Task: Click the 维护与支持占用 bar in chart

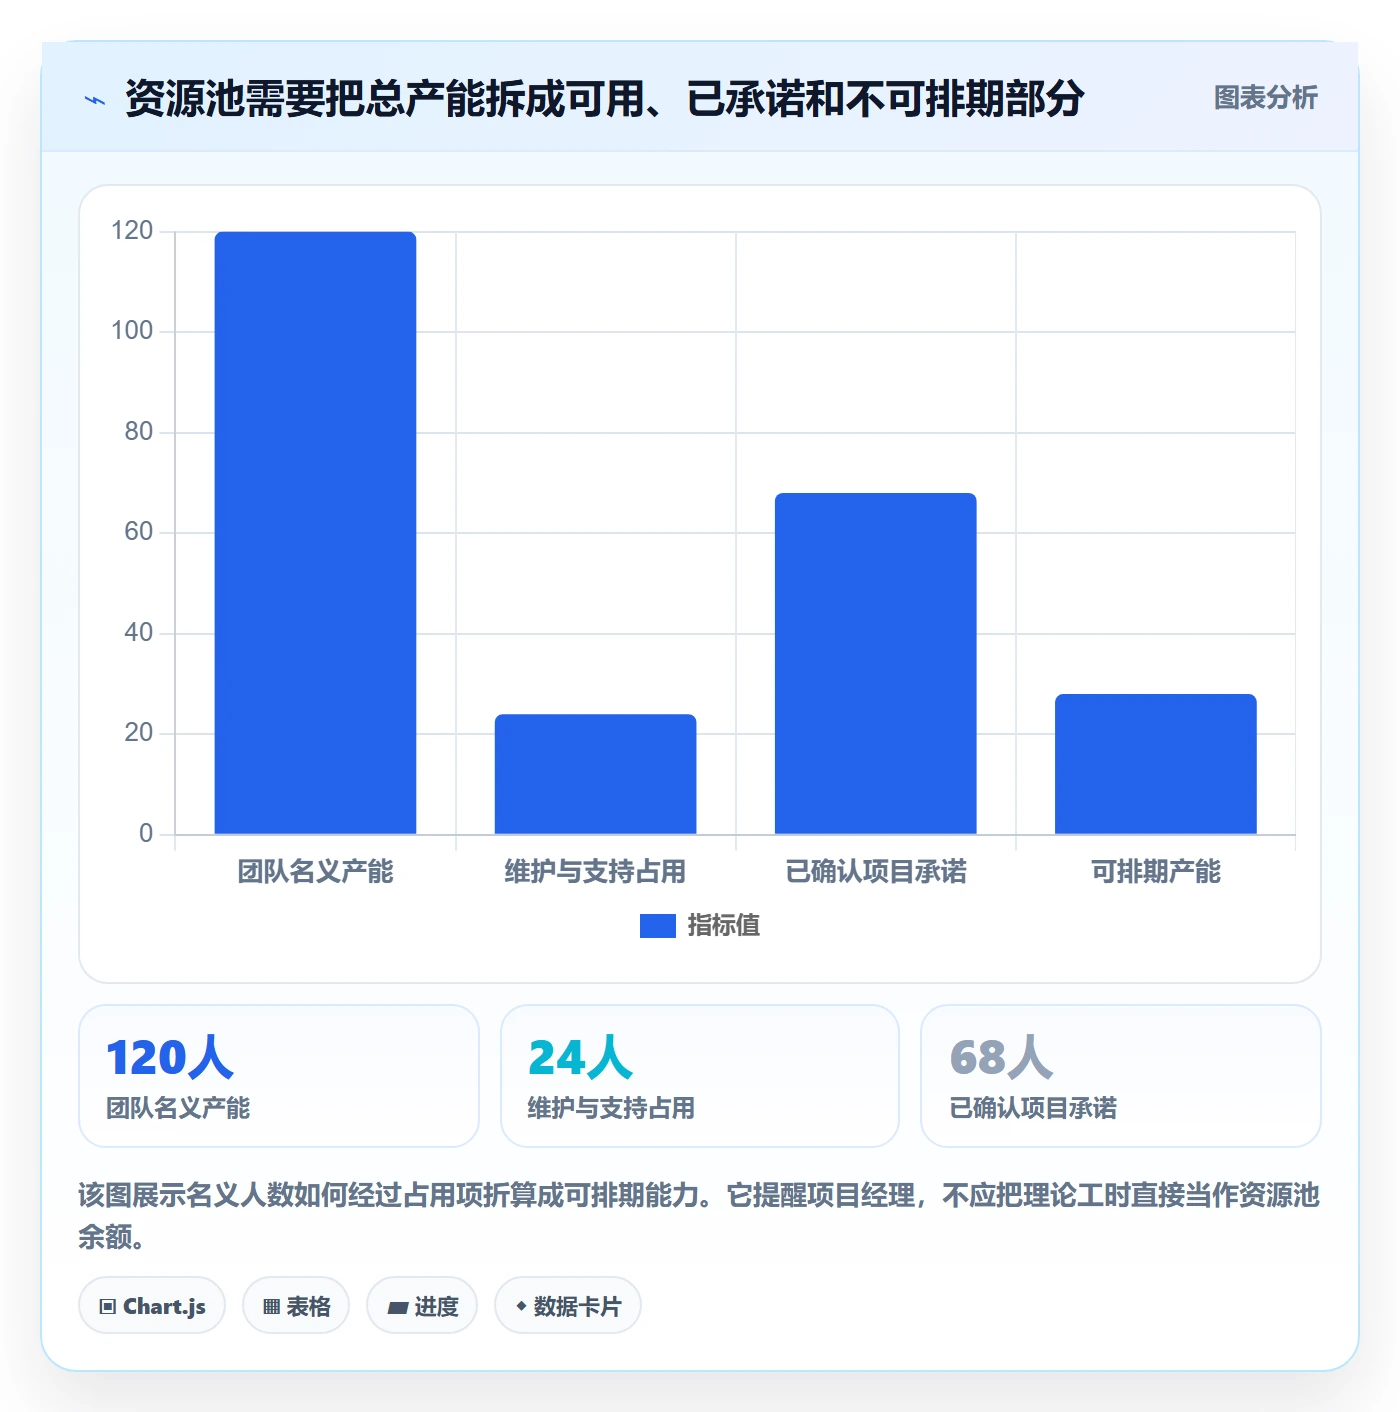Action: pos(595,774)
